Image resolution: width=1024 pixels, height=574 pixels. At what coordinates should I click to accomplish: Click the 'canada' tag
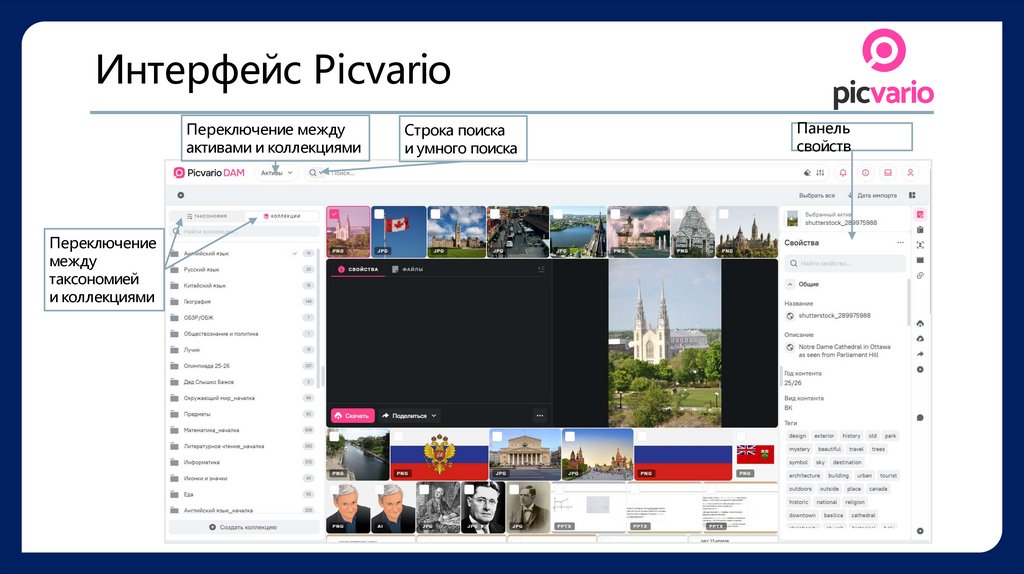pyautogui.click(x=878, y=488)
